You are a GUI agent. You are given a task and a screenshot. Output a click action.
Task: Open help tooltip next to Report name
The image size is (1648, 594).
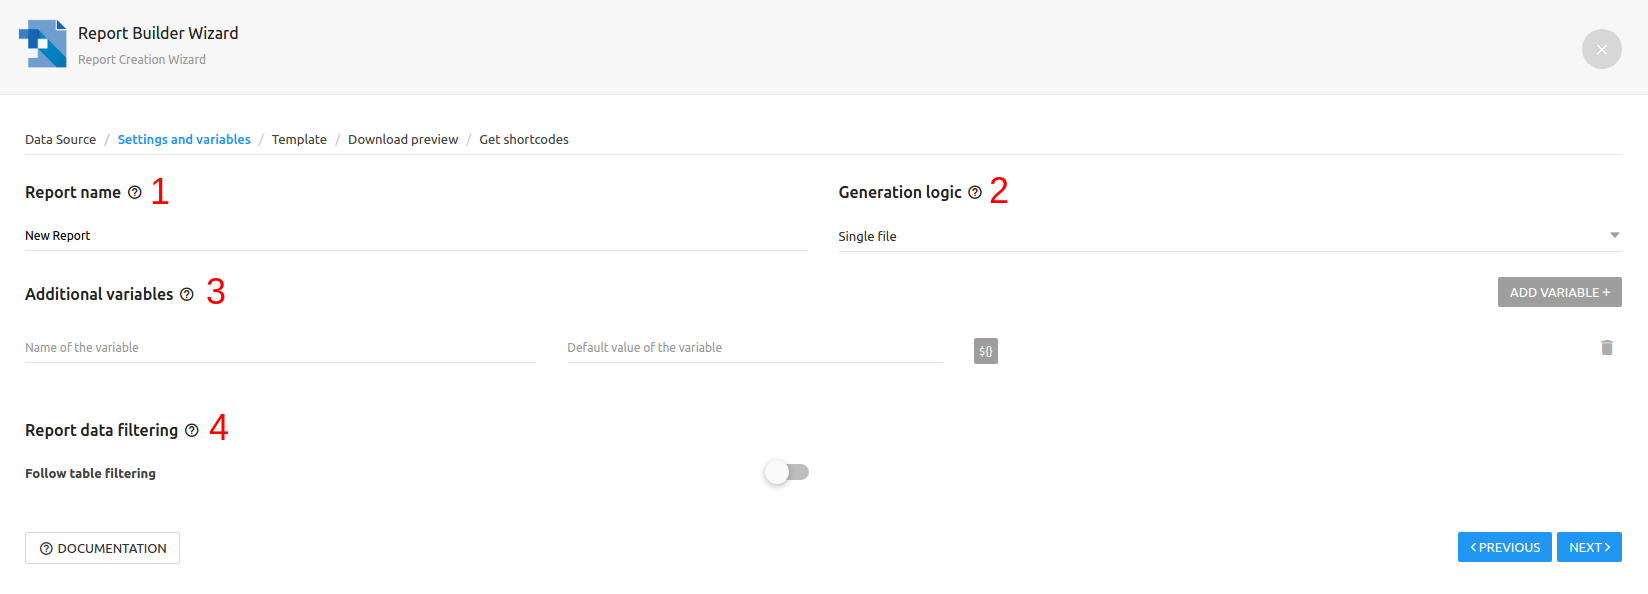135,192
